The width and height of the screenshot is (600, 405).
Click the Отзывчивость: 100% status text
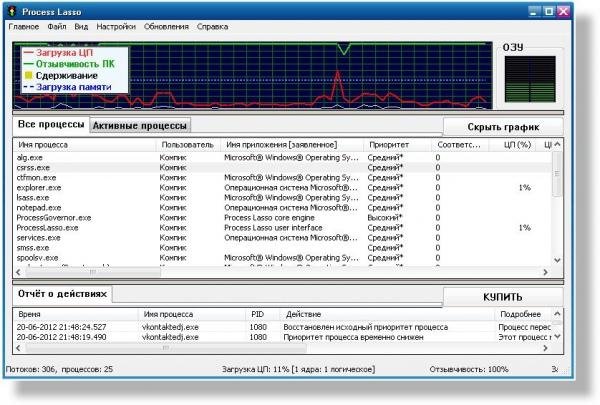tap(469, 369)
